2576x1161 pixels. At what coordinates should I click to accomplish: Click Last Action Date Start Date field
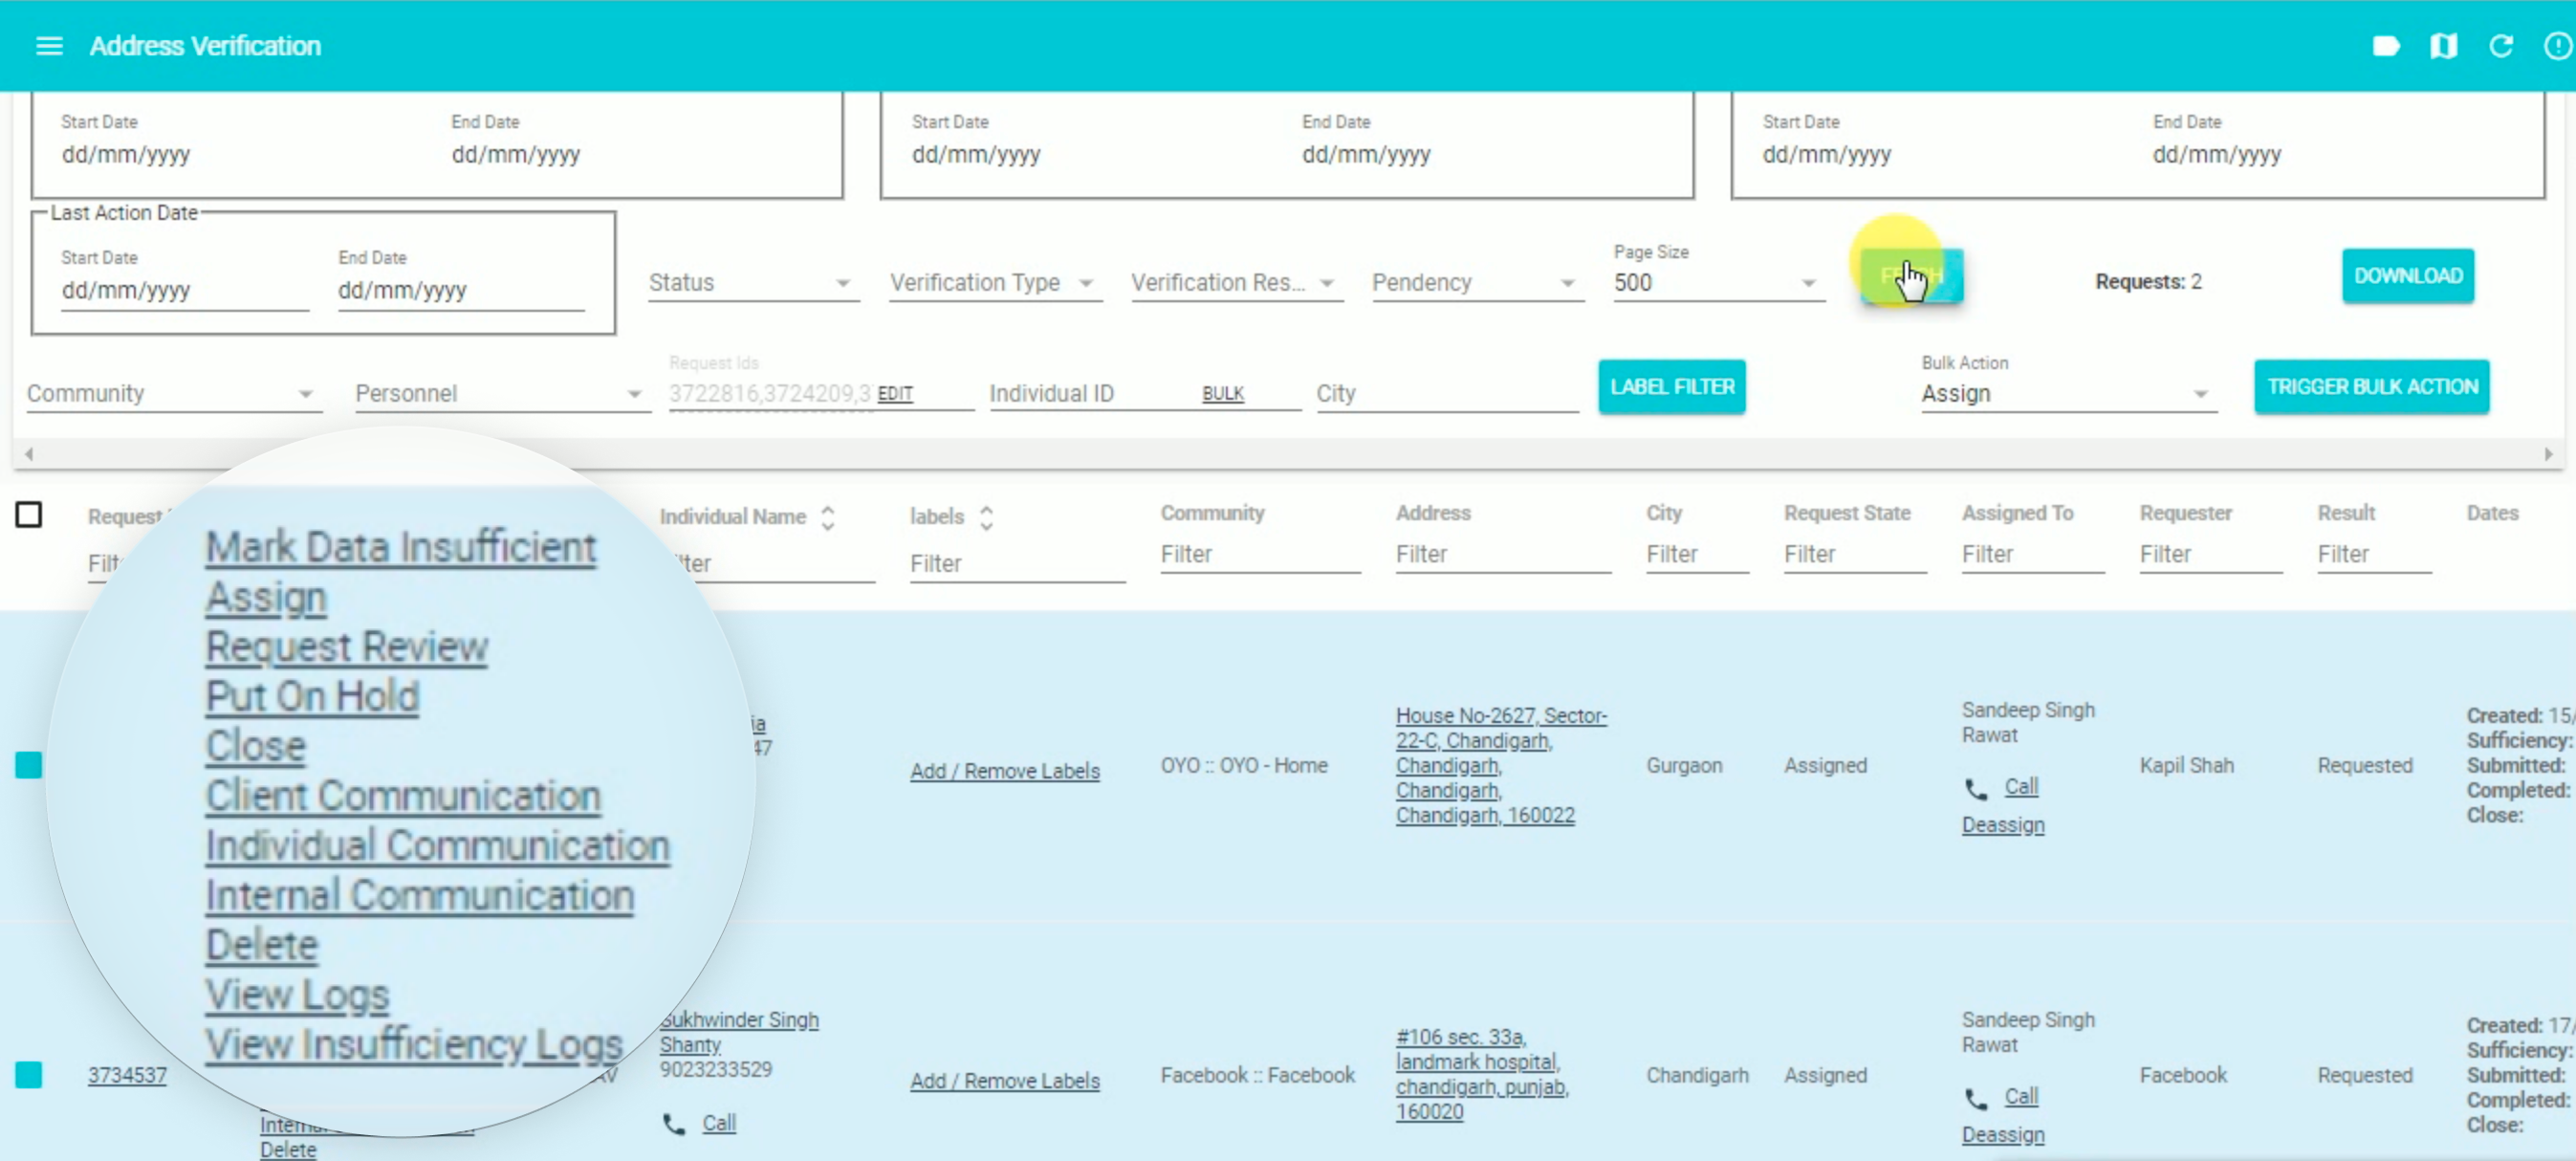click(184, 291)
